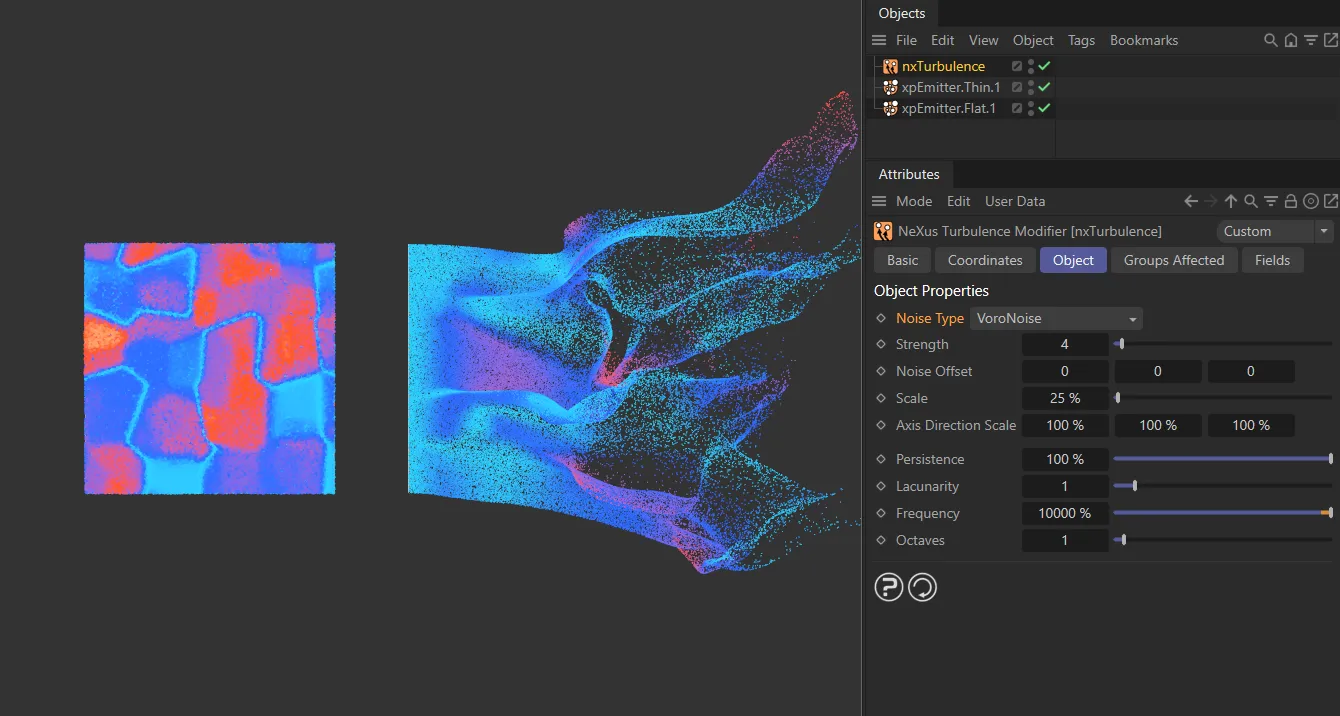The width and height of the screenshot is (1340, 716).
Task: Open the Noise Type dropdown showing VoroNoise
Action: [1055, 318]
